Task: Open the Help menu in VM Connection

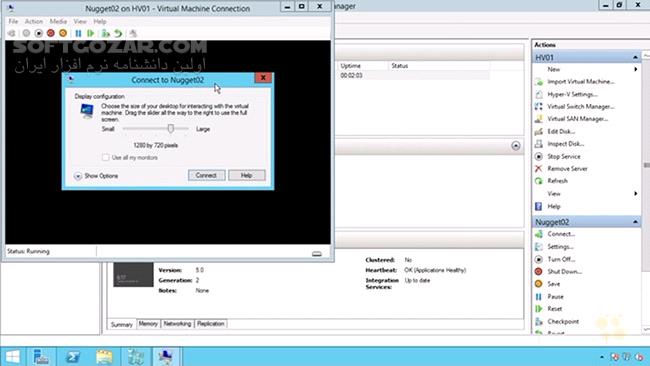Action: (99, 21)
